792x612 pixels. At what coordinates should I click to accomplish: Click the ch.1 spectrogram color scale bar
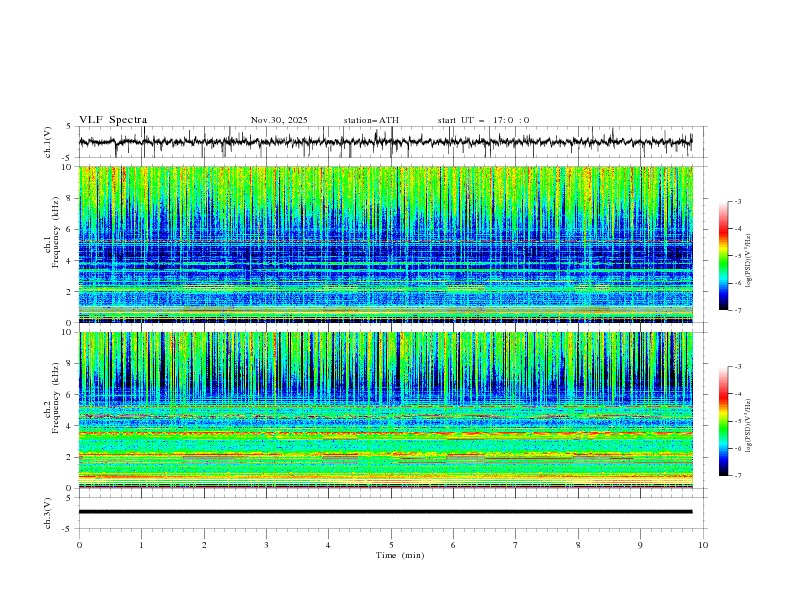[723, 256]
